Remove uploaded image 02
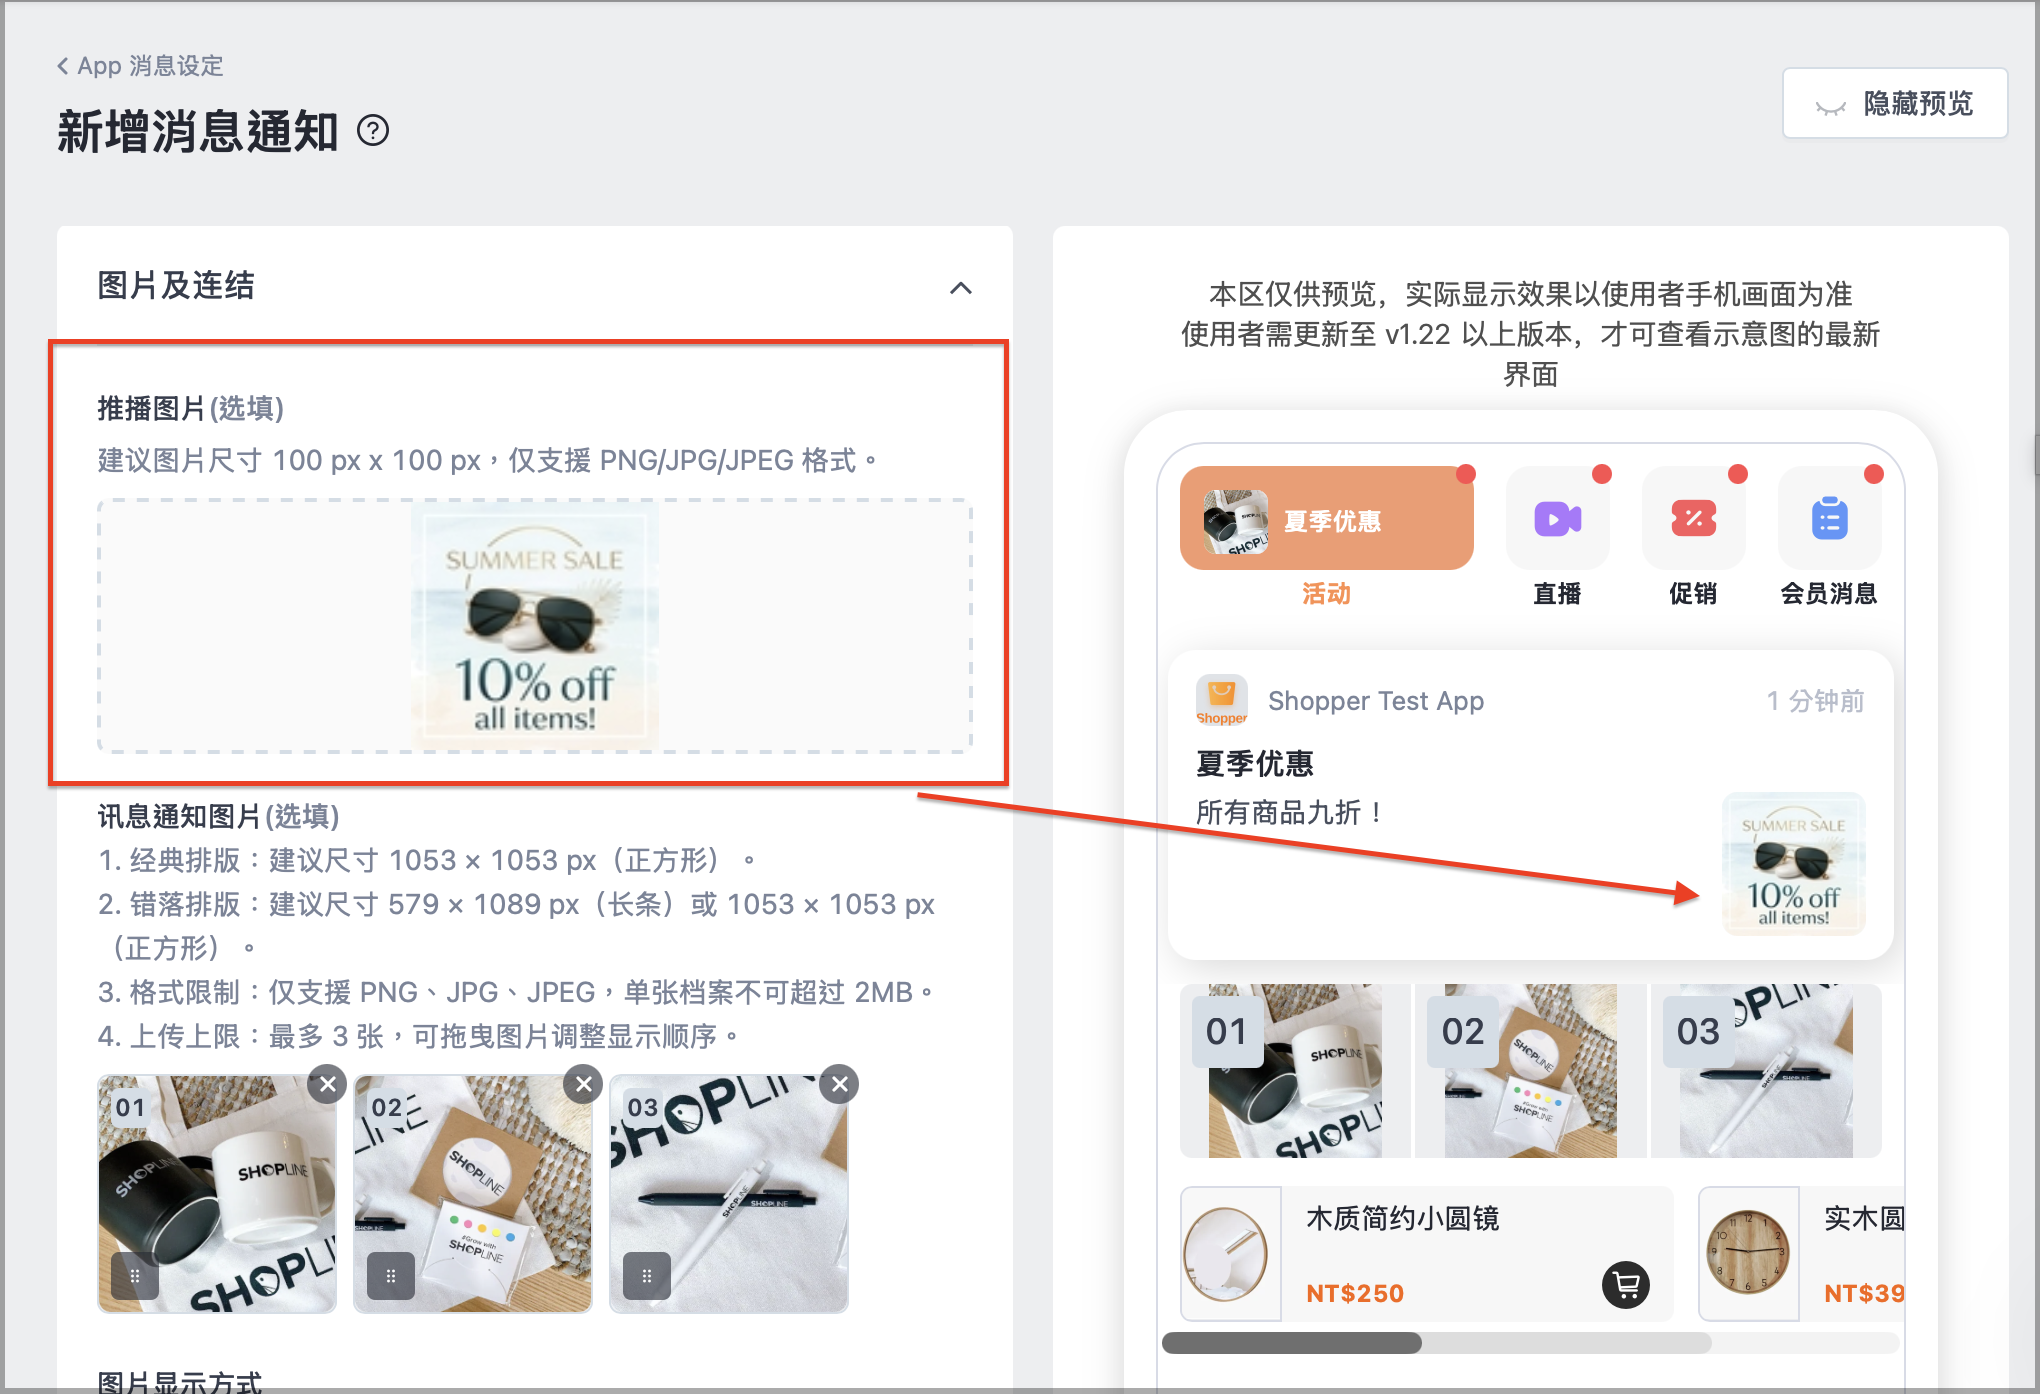Screen dimensions: 2040x1394 click(583, 1084)
